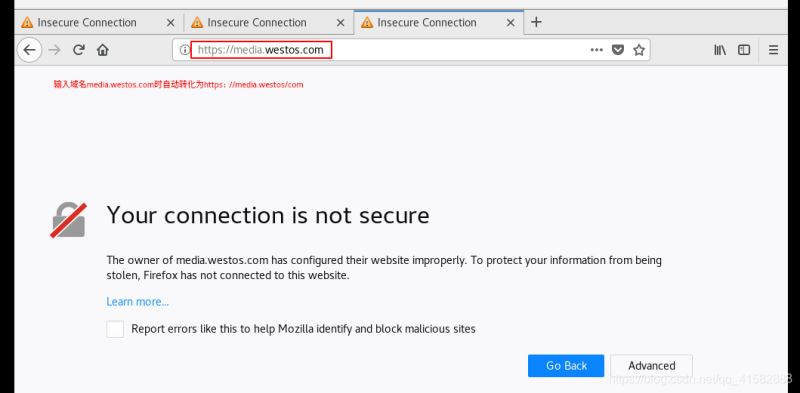Open site information icon in address bar
Image resolution: width=800 pixels, height=393 pixels.
click(184, 50)
